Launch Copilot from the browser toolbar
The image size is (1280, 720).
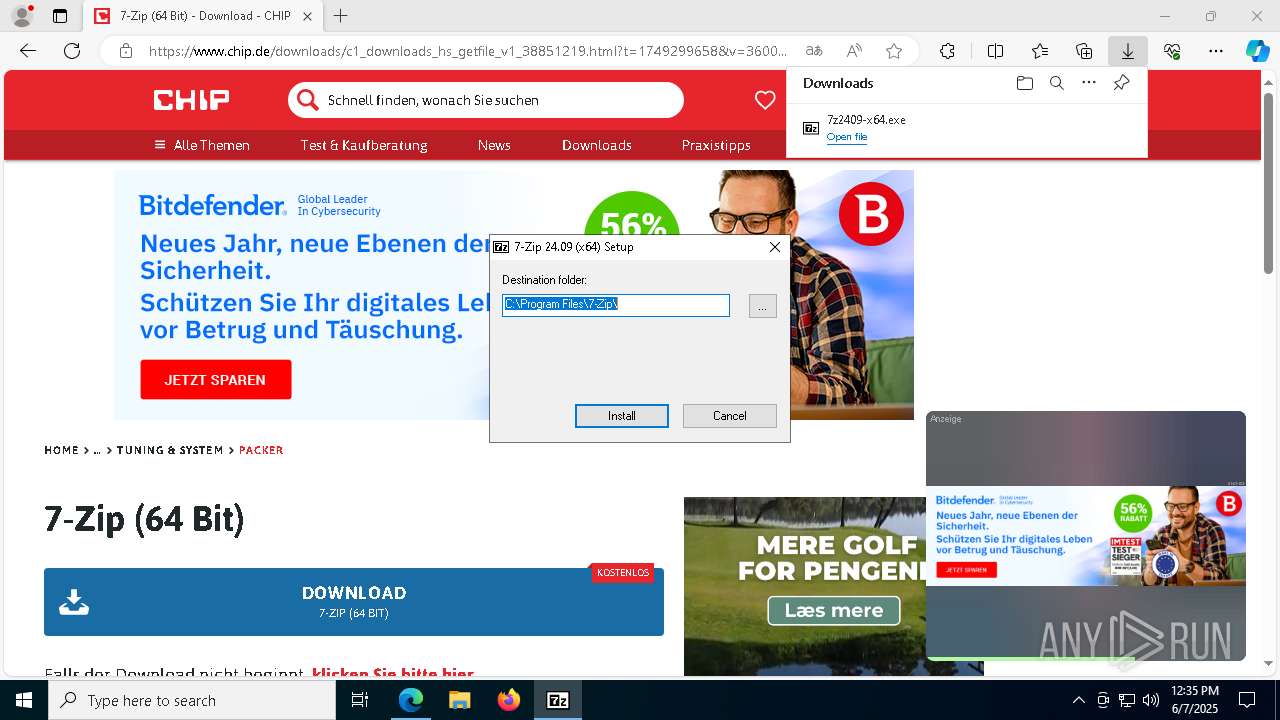tap(1257, 51)
